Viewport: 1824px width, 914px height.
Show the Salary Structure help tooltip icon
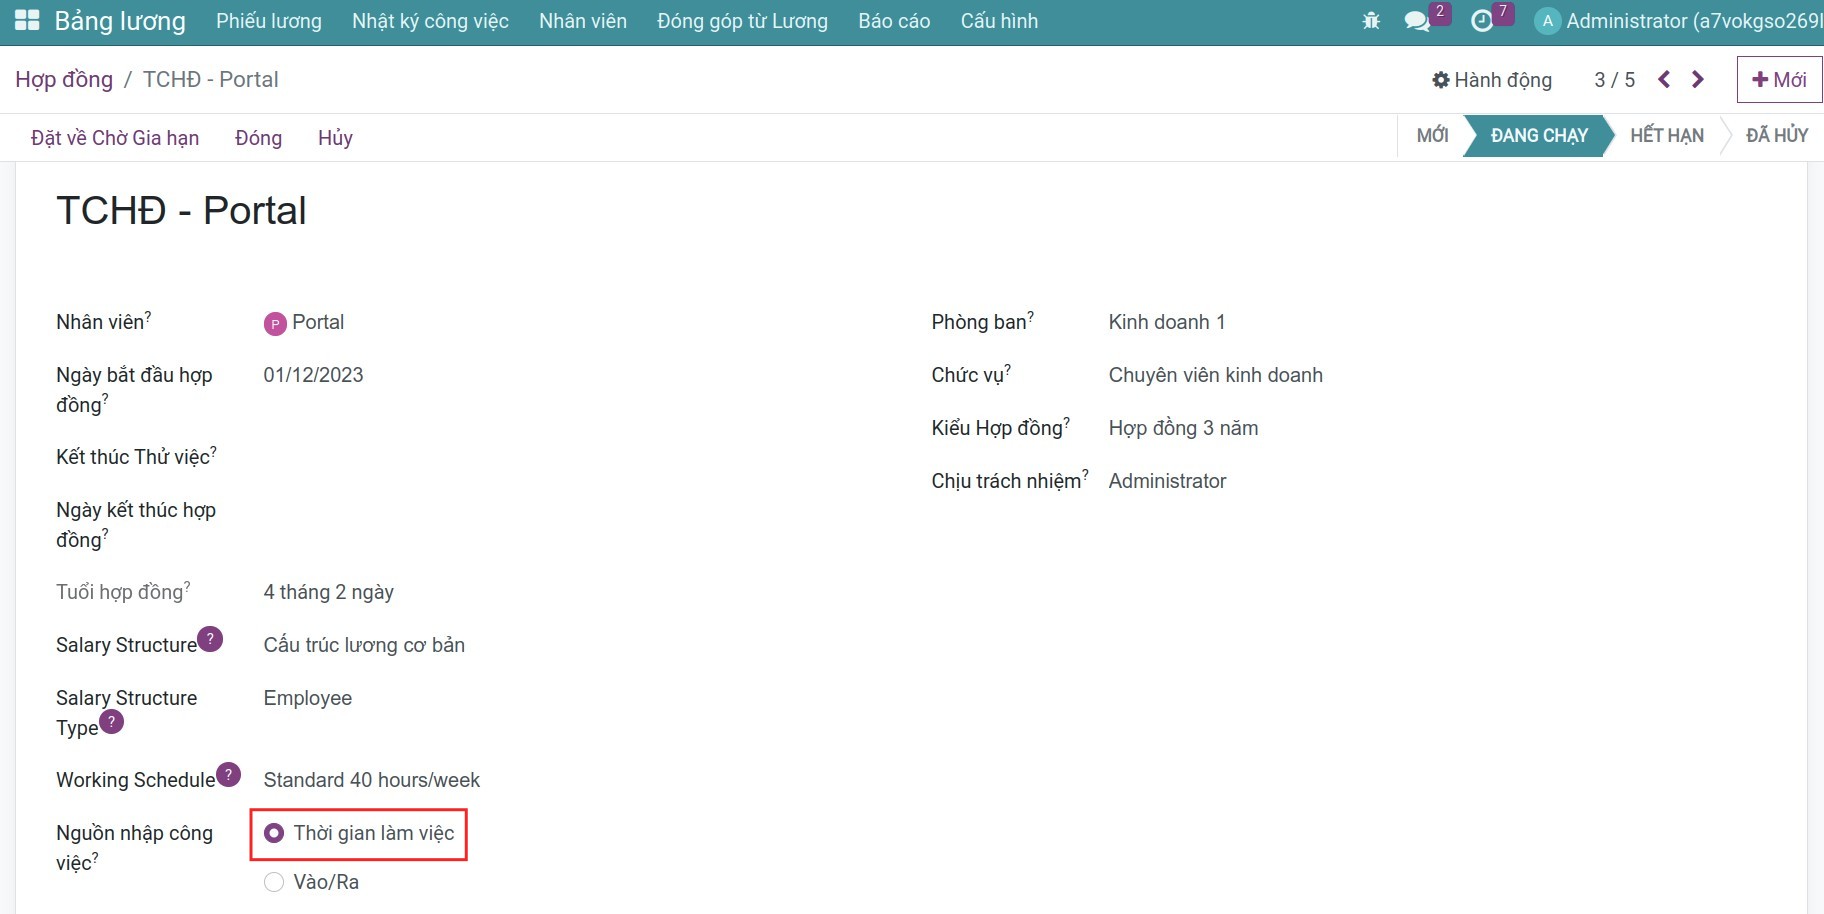[x=210, y=639]
